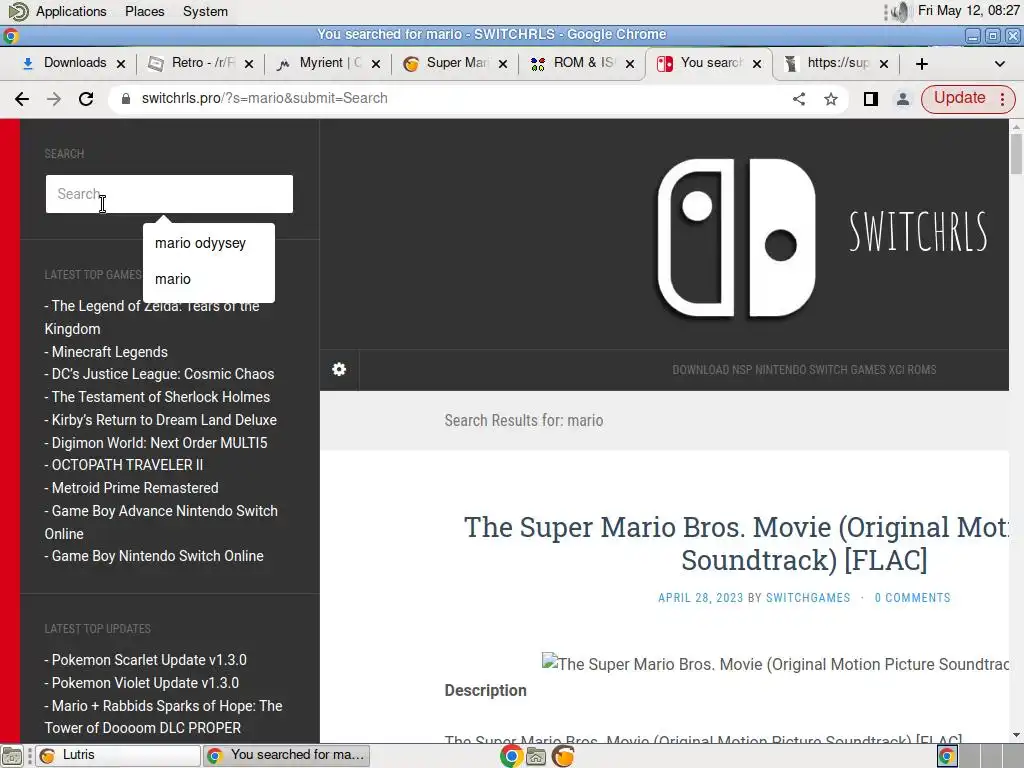Click the address bar URL

pos(264,98)
